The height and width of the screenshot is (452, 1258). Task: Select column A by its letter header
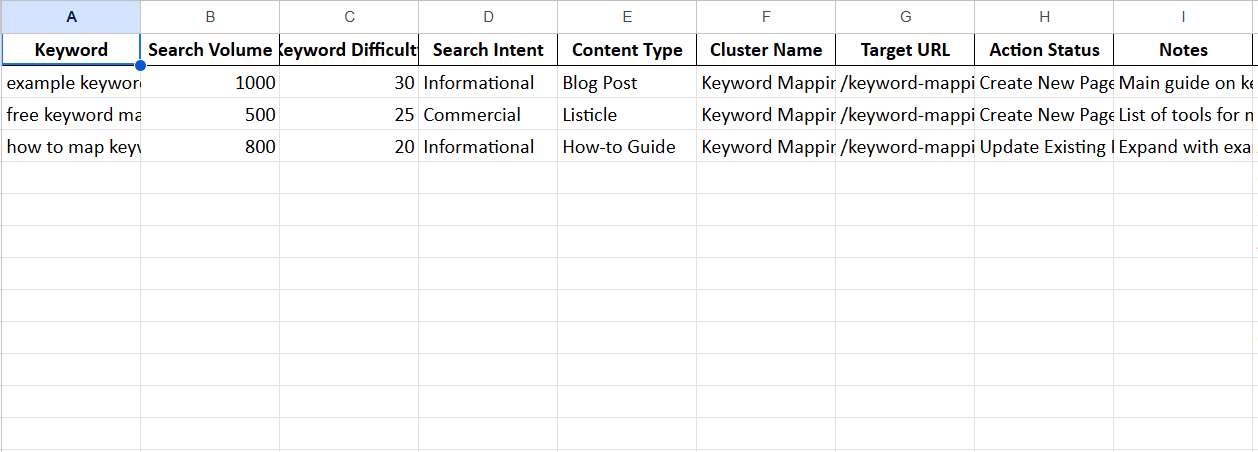(70, 17)
